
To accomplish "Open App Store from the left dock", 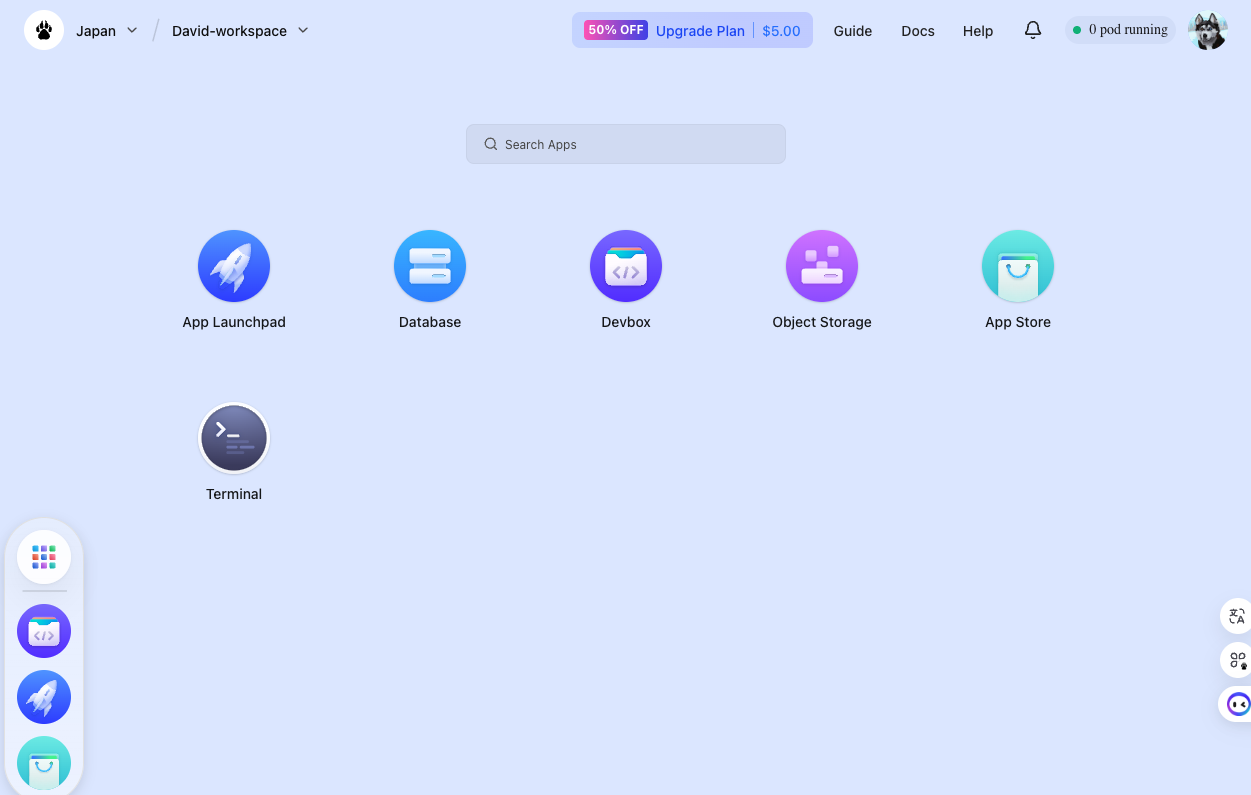I will pyautogui.click(x=44, y=763).
